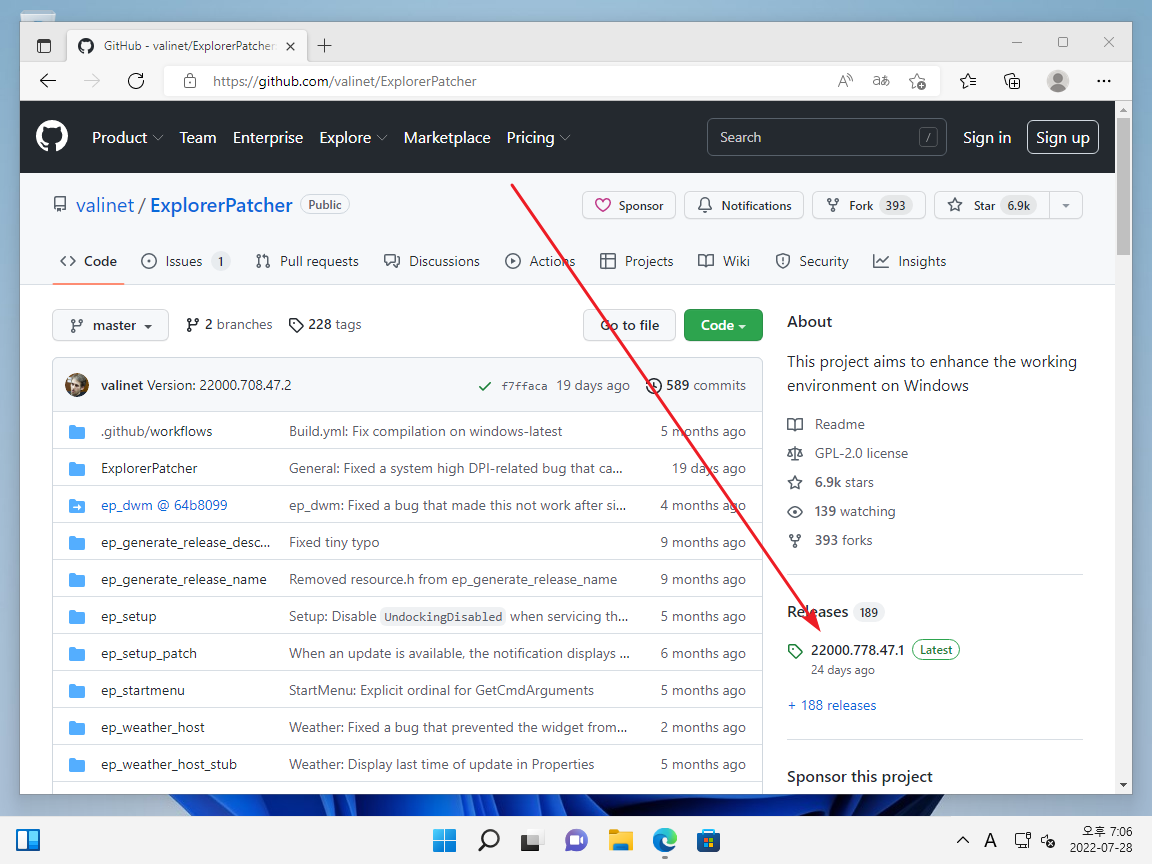
Task: Open a new browser tab
Action: tap(324, 46)
